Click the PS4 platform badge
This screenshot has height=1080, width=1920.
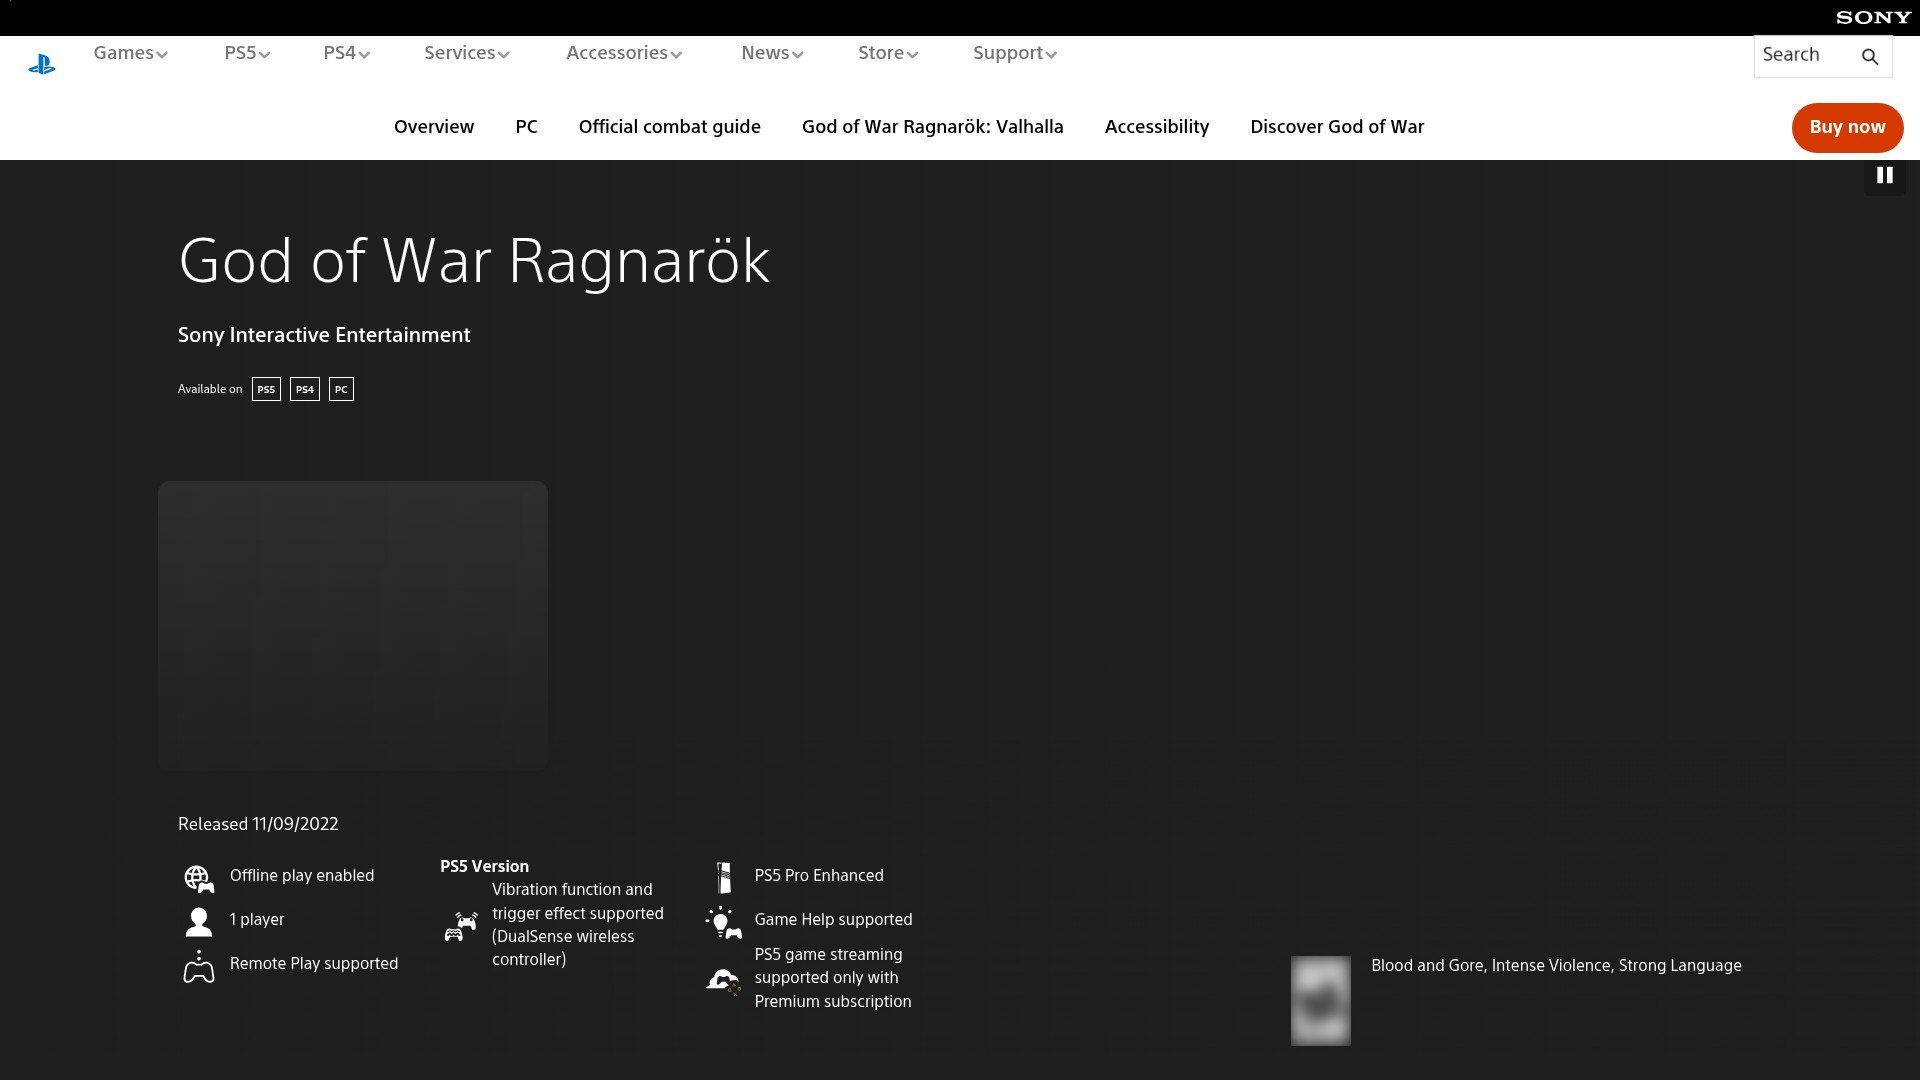pos(305,389)
